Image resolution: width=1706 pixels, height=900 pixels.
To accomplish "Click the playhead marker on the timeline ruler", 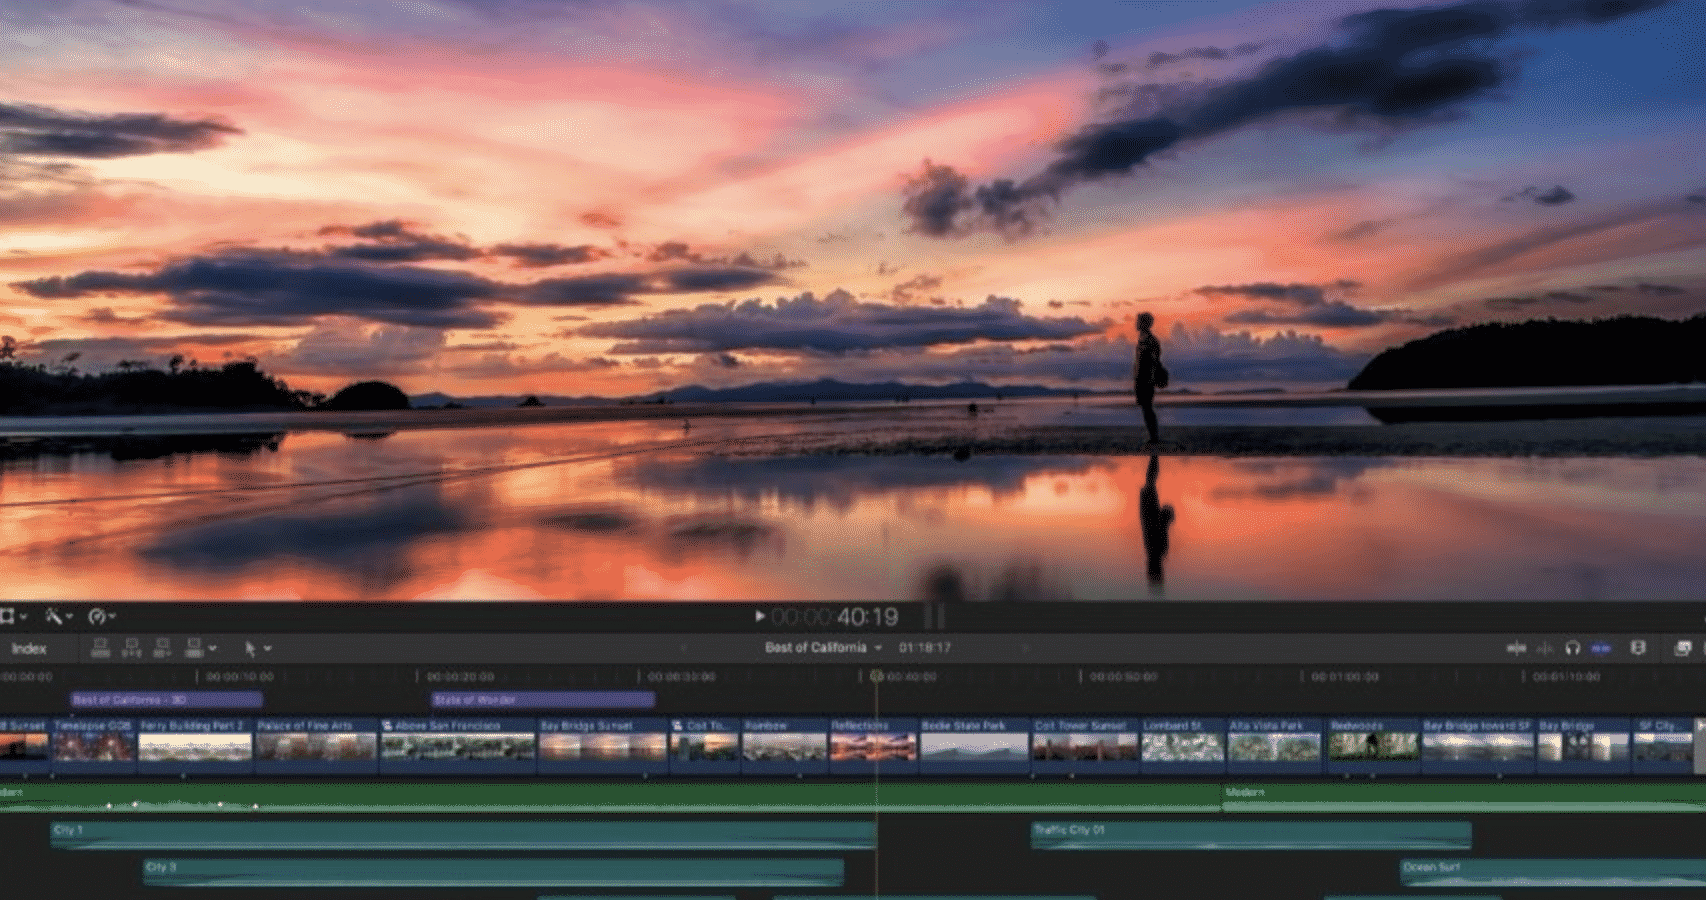I will [x=876, y=676].
